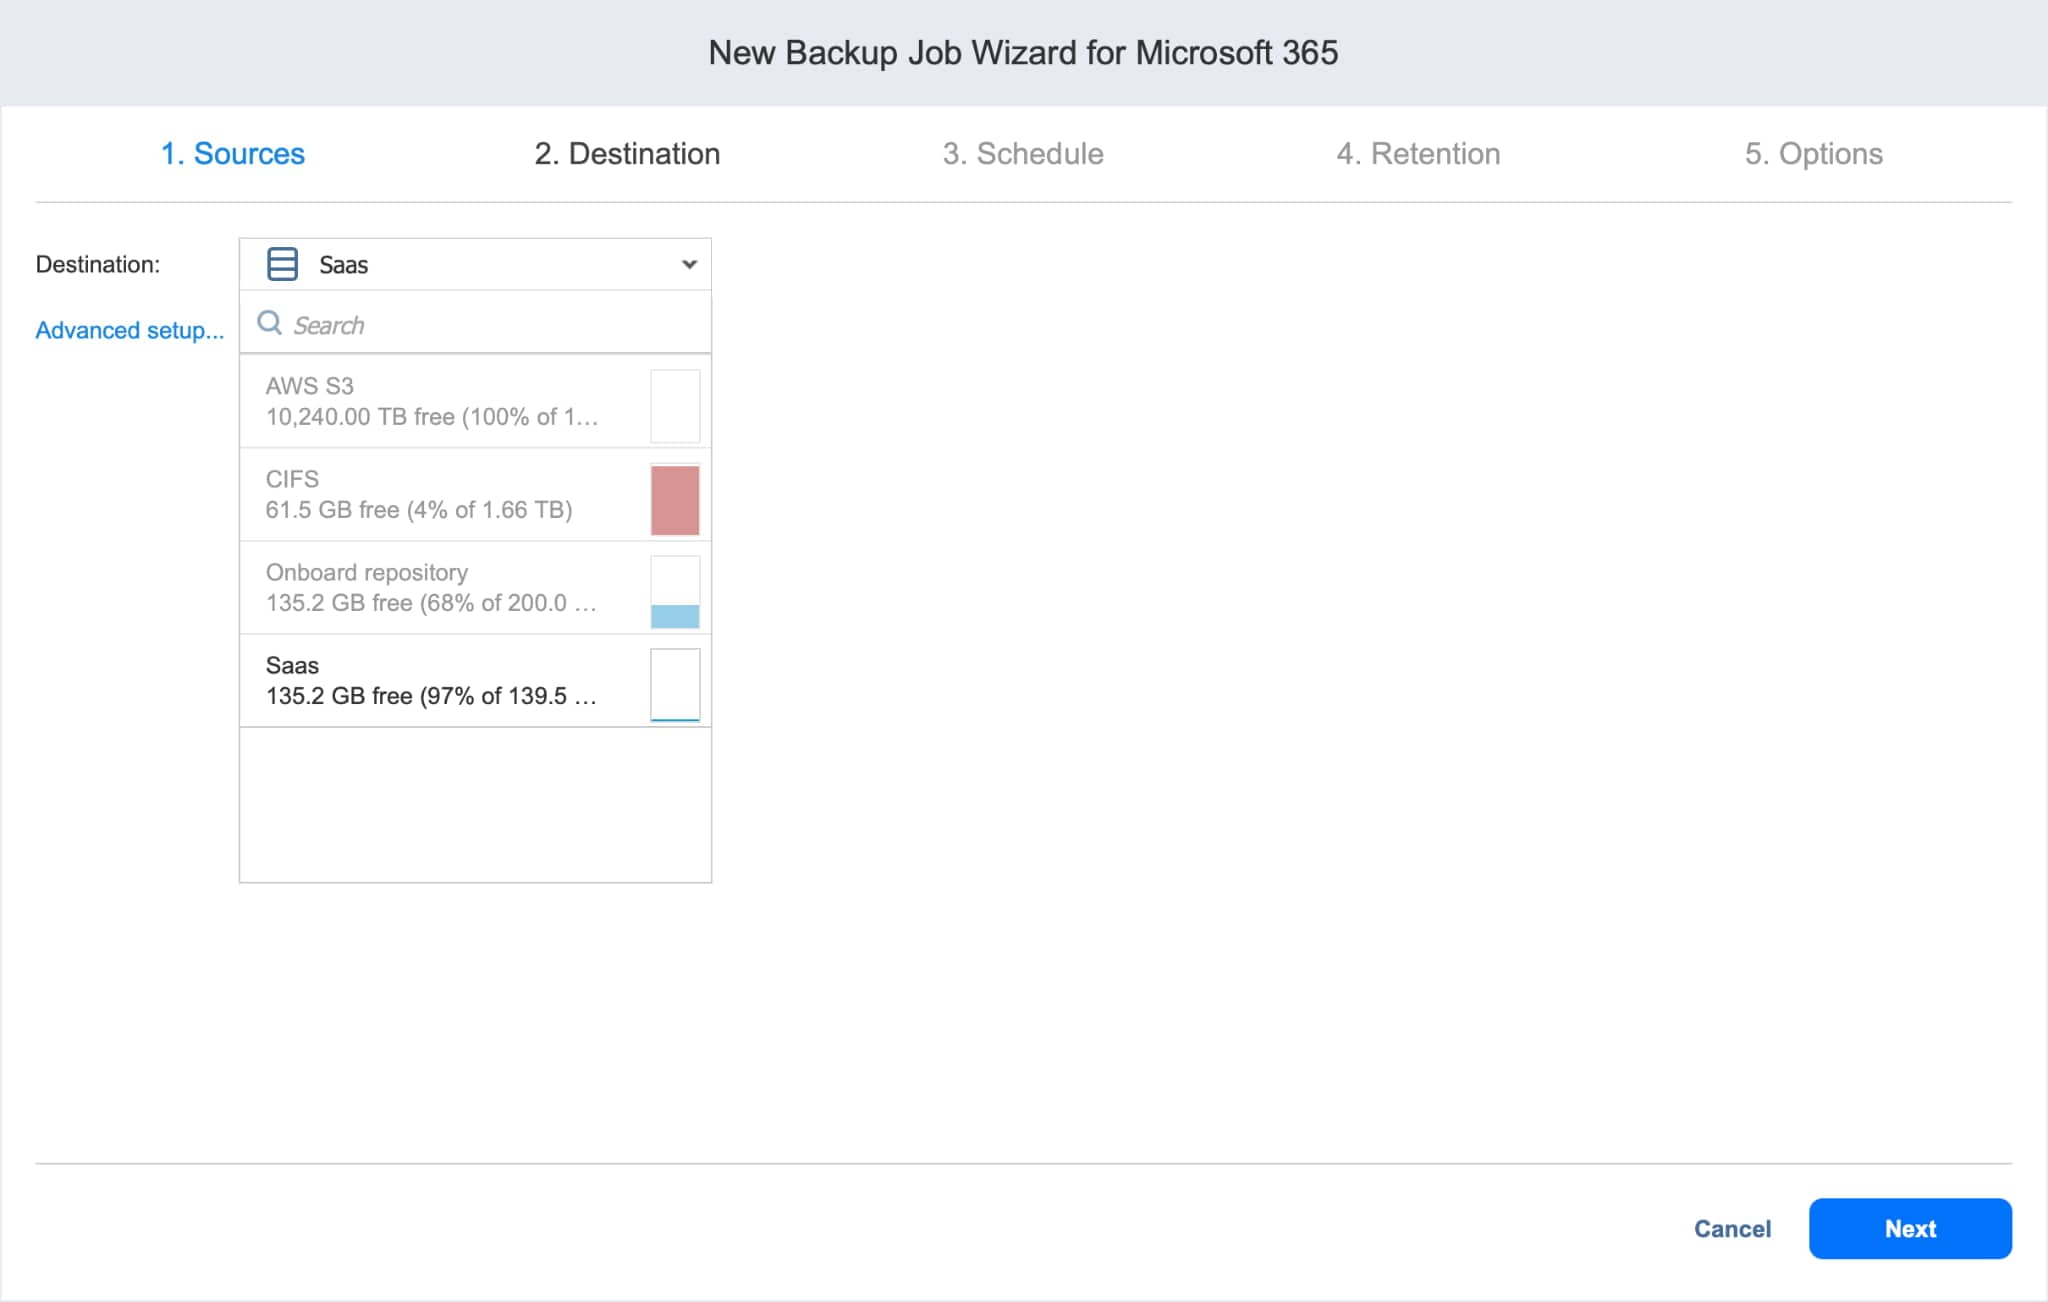Open Advanced setup link
The image size is (2048, 1302).
point(130,330)
